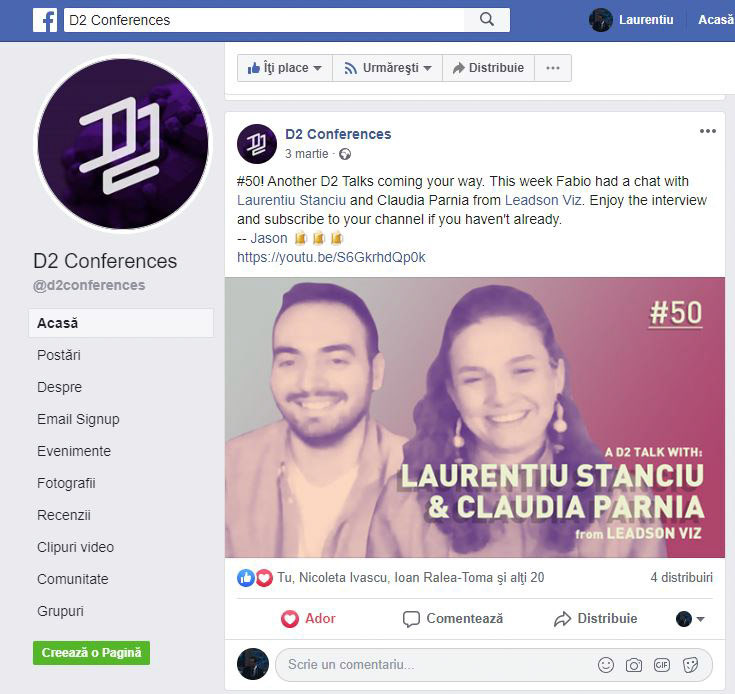The width and height of the screenshot is (735, 694).
Task: Go to Evenimente in the page menu
Action: 74,451
